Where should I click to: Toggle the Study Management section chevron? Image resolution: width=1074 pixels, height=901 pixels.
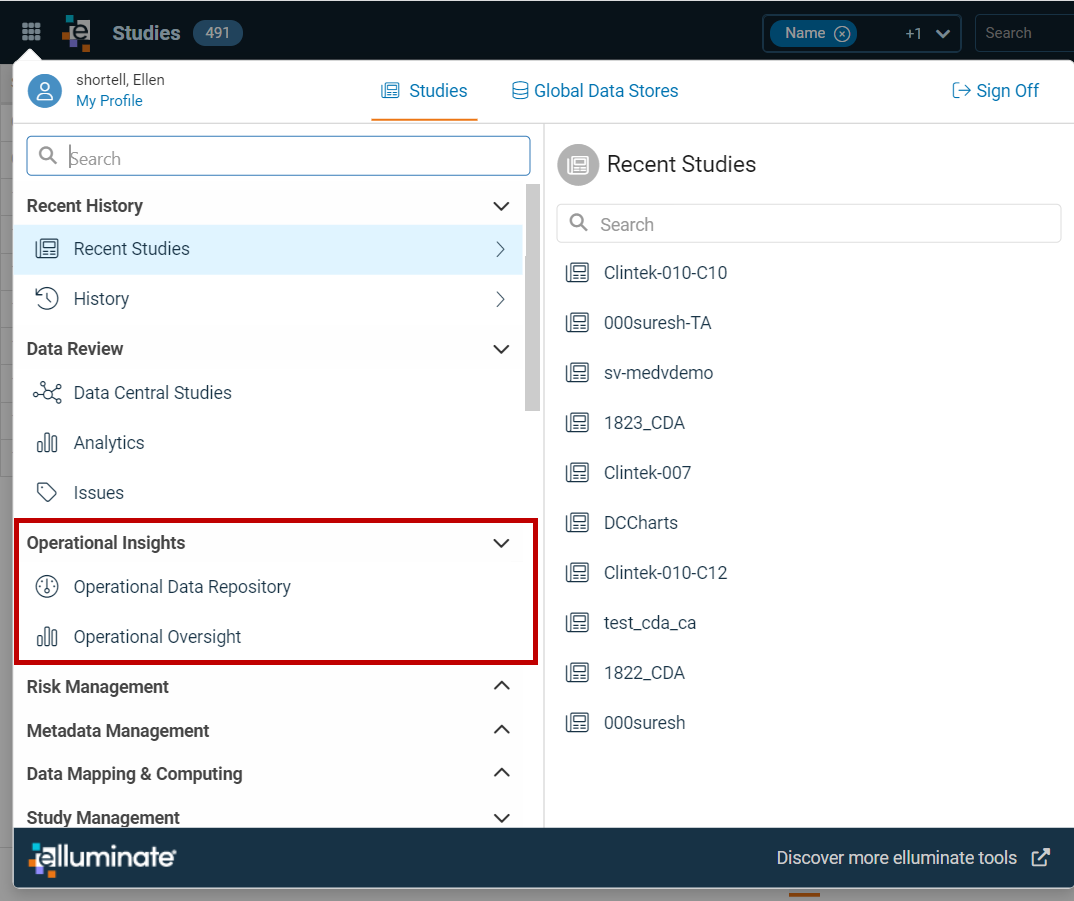coord(501,818)
